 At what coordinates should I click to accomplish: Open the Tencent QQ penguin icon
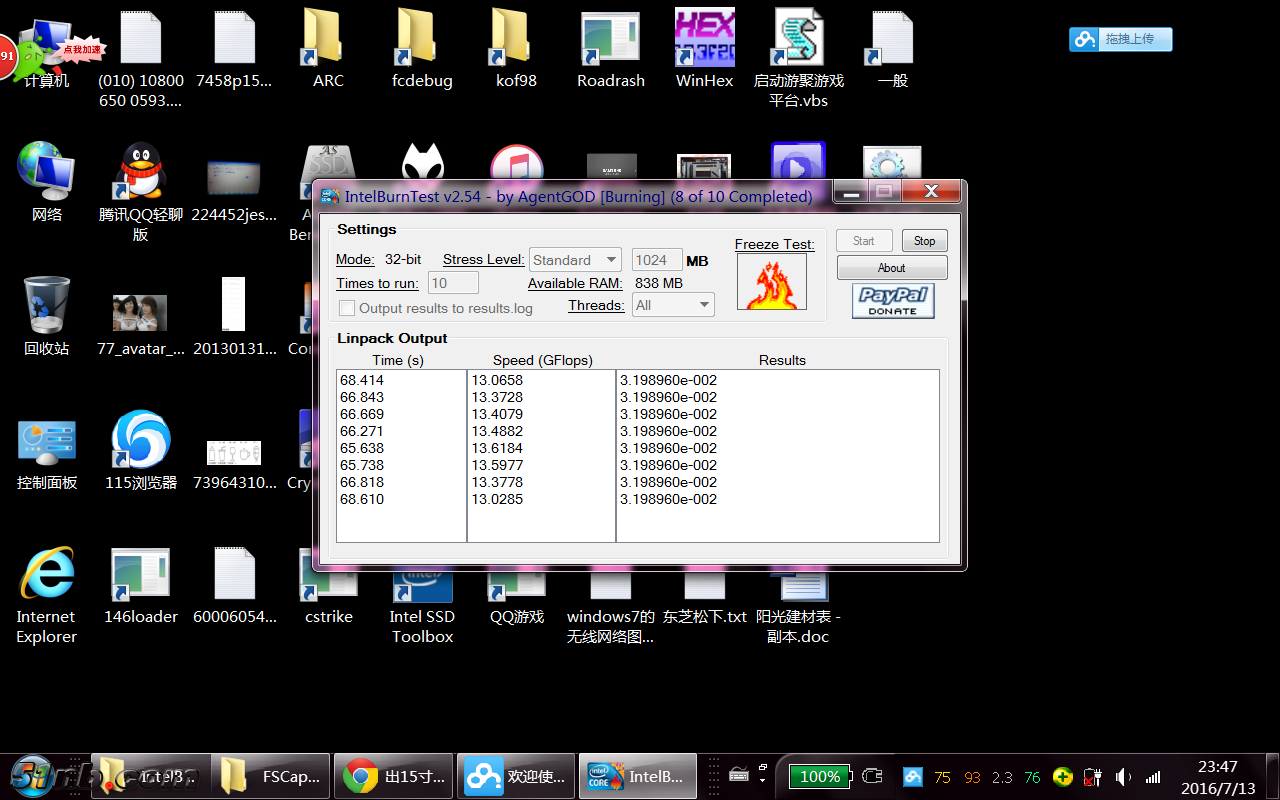pos(140,190)
